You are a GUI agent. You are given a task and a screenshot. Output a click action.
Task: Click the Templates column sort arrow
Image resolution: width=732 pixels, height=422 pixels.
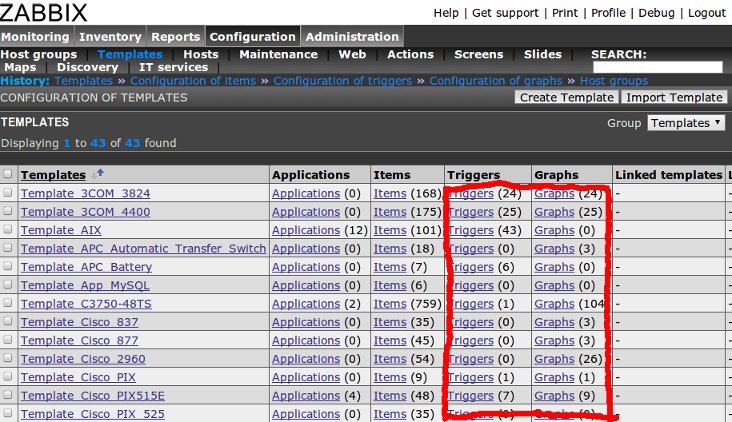point(98,175)
